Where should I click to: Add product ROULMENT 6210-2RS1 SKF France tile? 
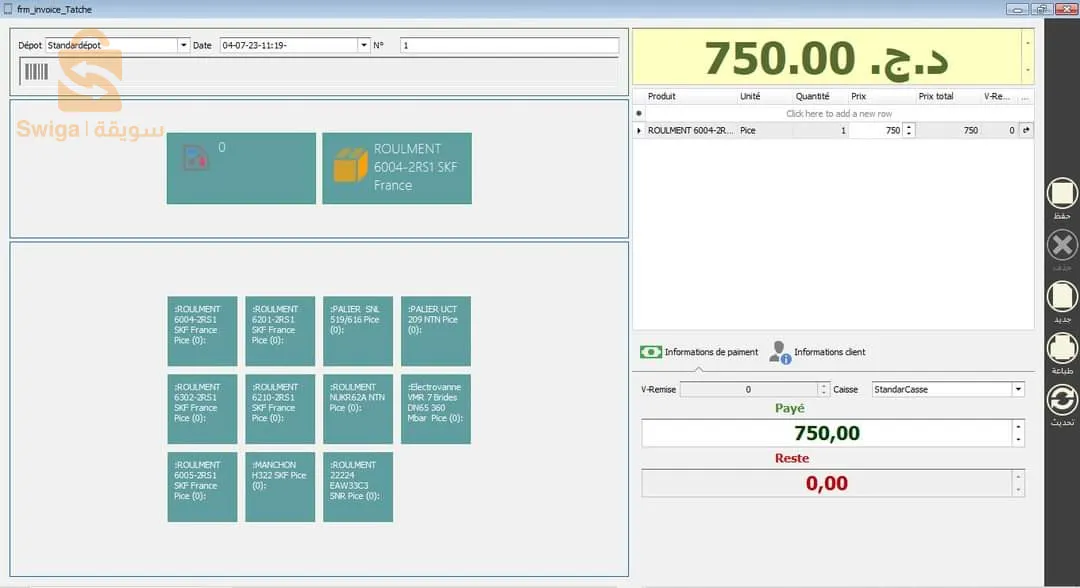[x=280, y=409]
